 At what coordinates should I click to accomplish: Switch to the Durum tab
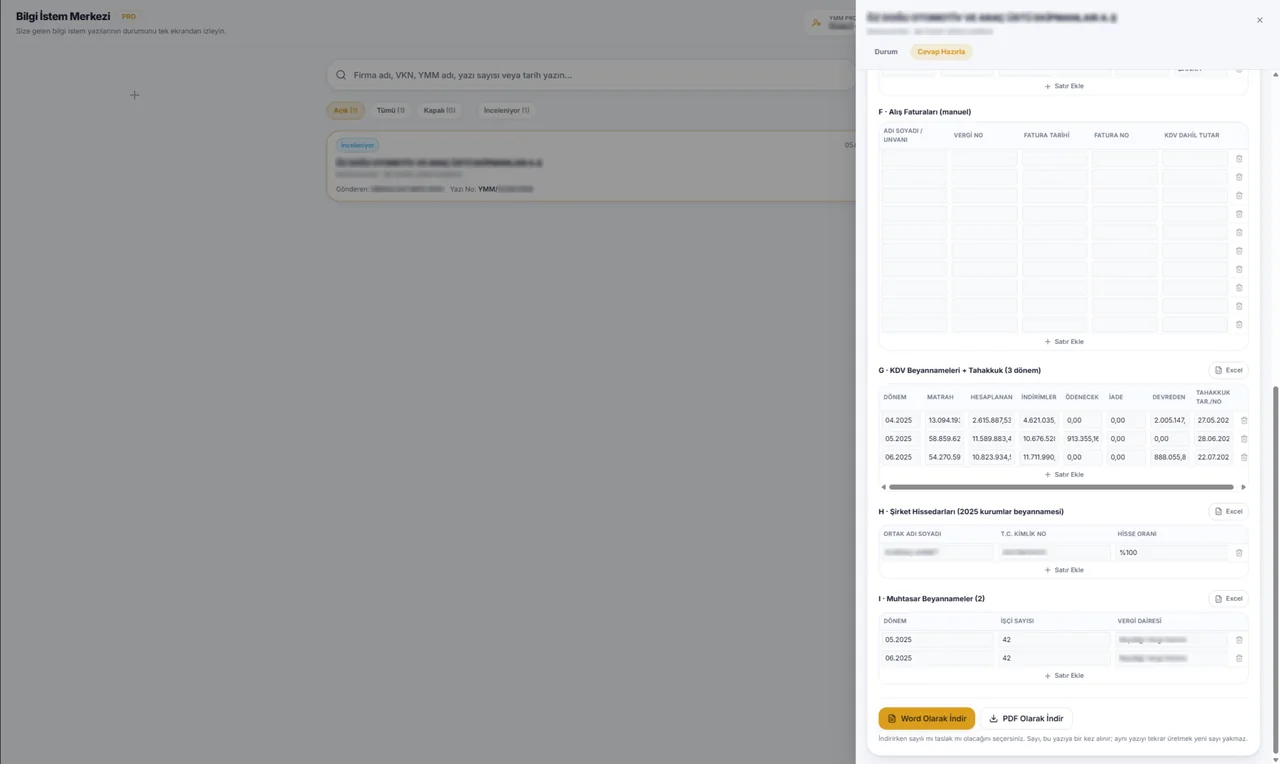coord(886,52)
